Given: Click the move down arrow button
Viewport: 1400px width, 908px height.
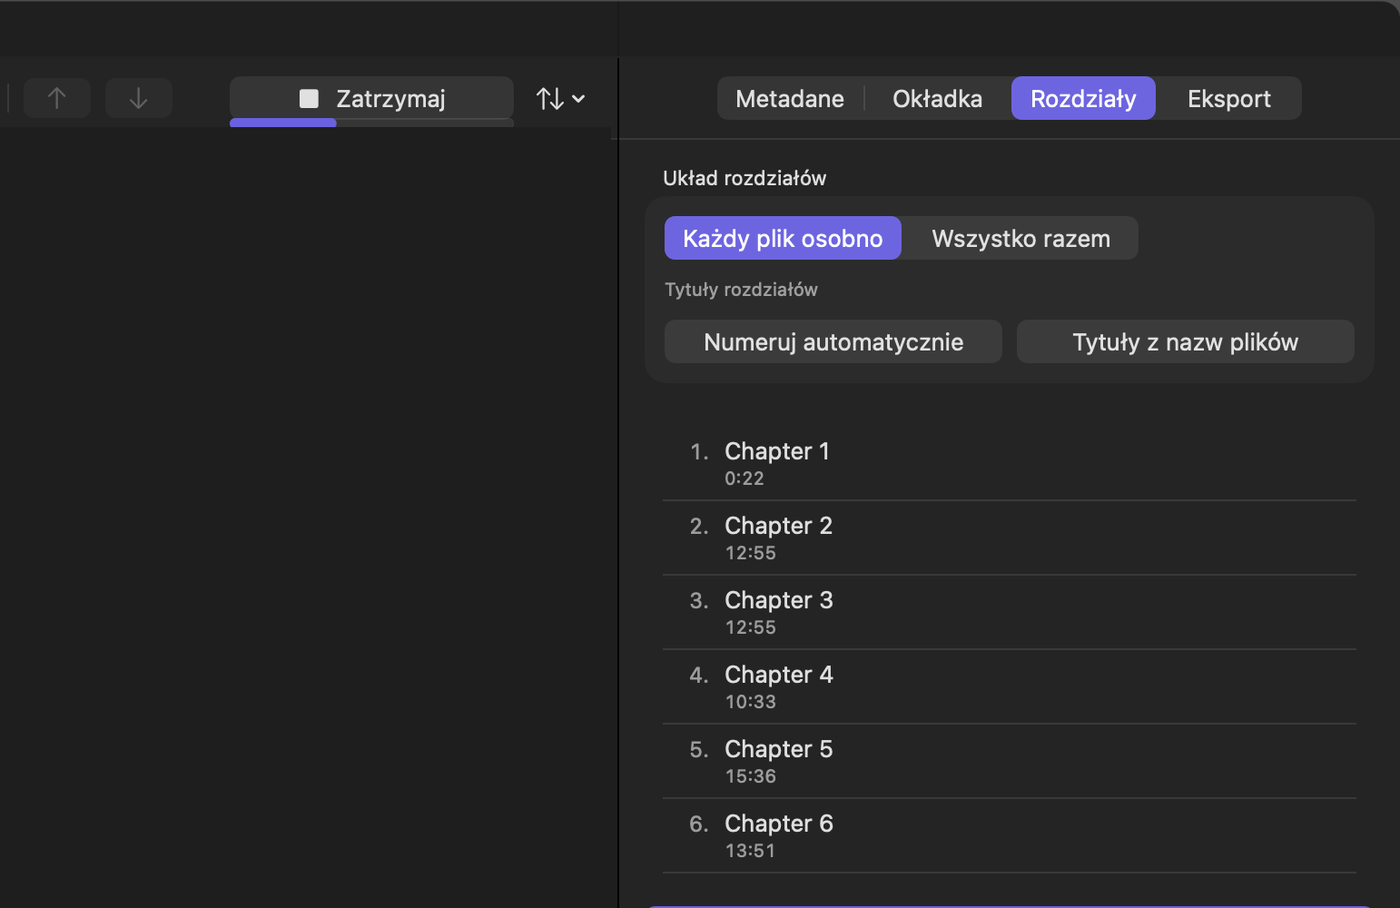Looking at the screenshot, I should pos(139,98).
